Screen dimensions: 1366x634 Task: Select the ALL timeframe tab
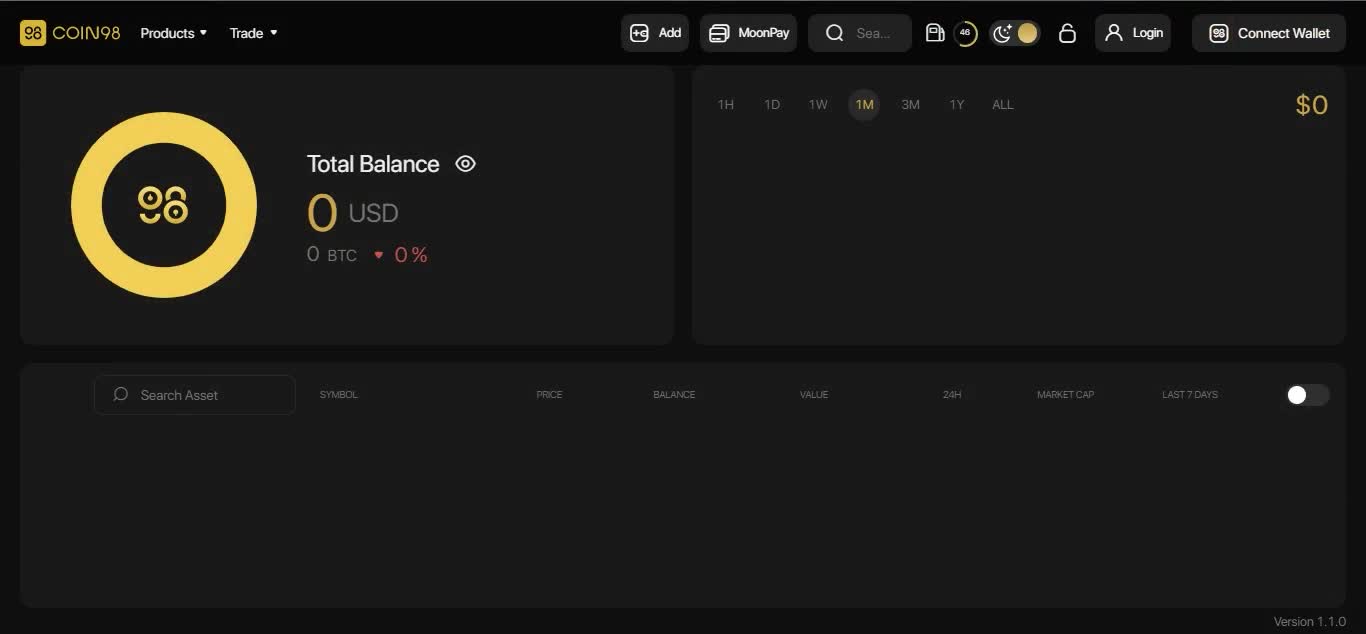pos(1002,105)
